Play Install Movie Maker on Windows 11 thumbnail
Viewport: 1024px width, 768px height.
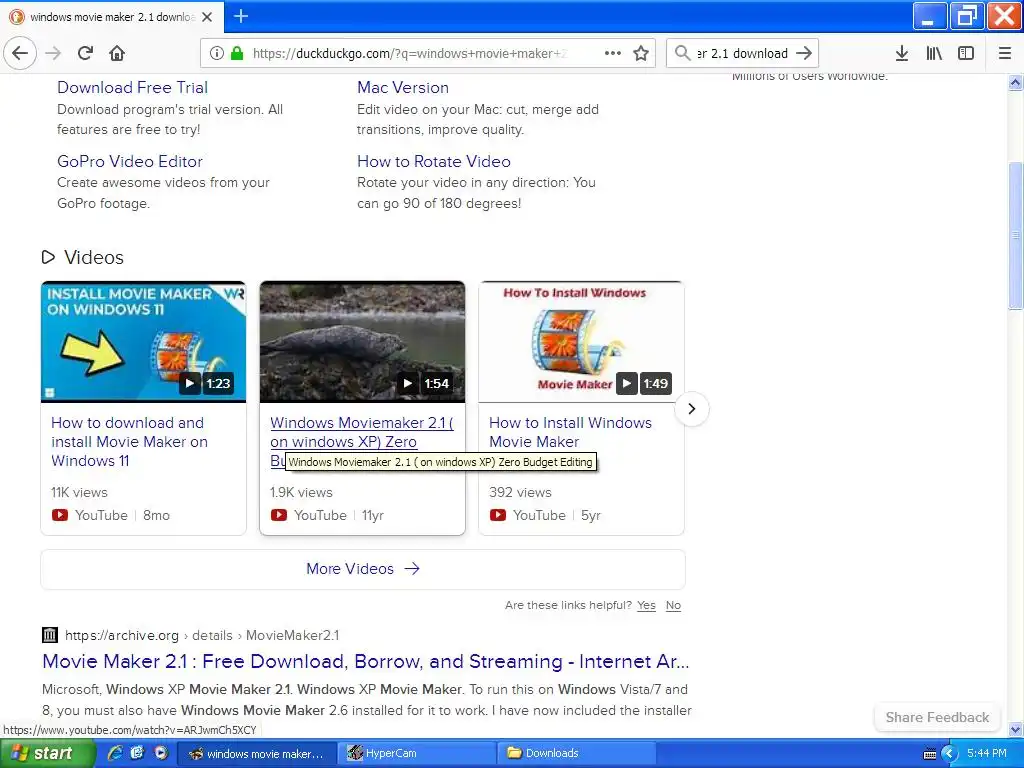click(x=144, y=342)
